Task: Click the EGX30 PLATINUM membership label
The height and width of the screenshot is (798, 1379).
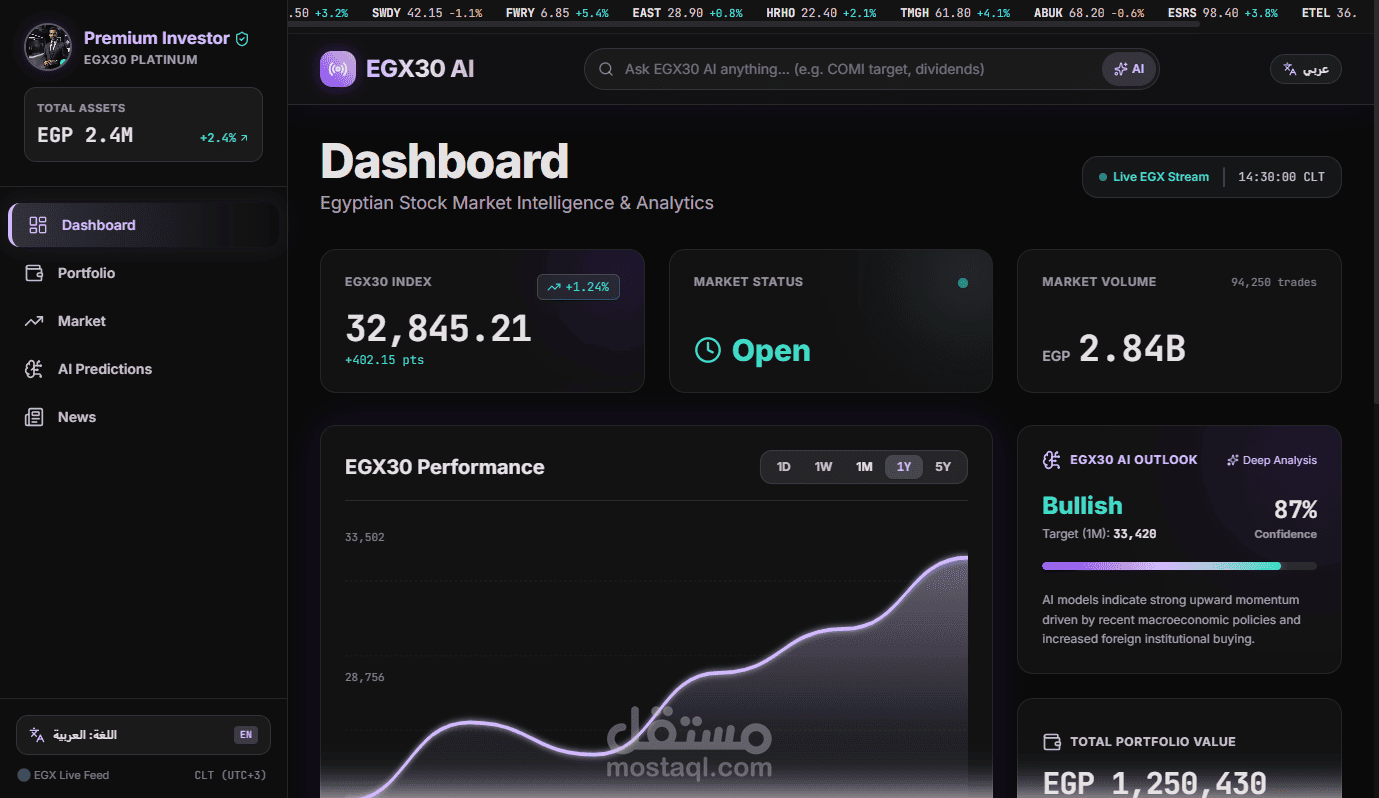Action: pos(141,60)
